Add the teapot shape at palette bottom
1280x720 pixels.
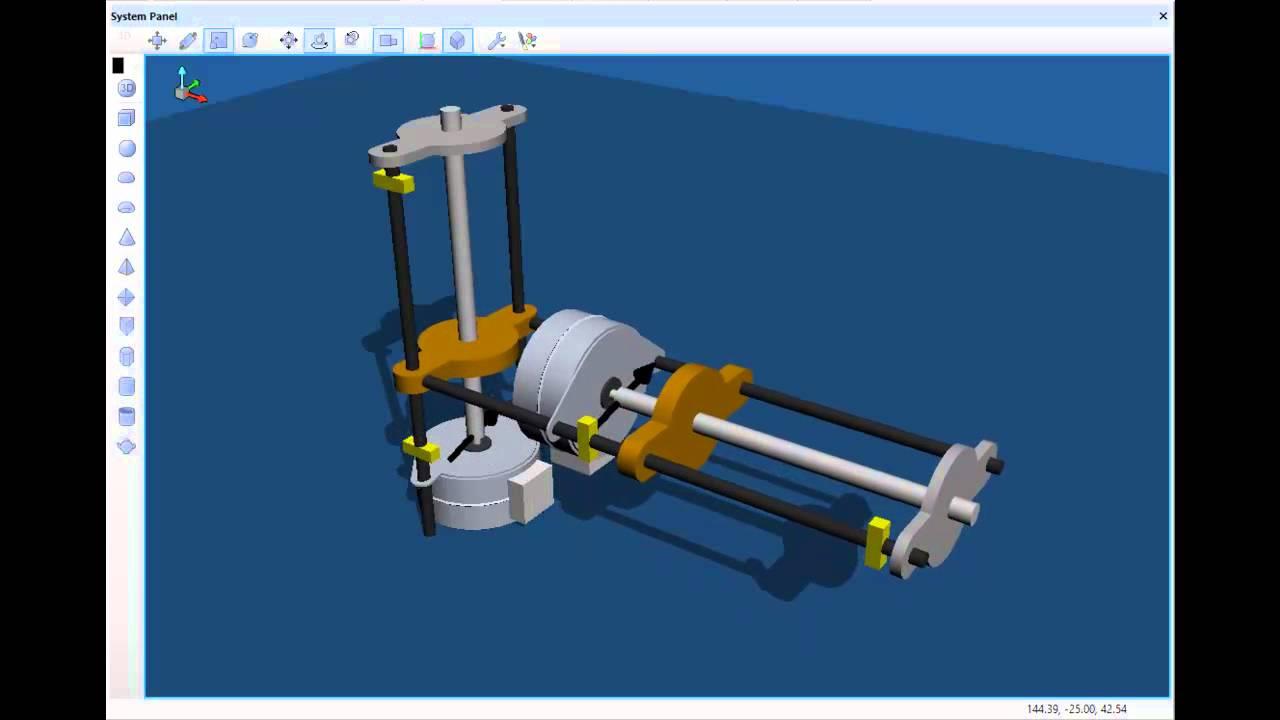click(x=126, y=446)
